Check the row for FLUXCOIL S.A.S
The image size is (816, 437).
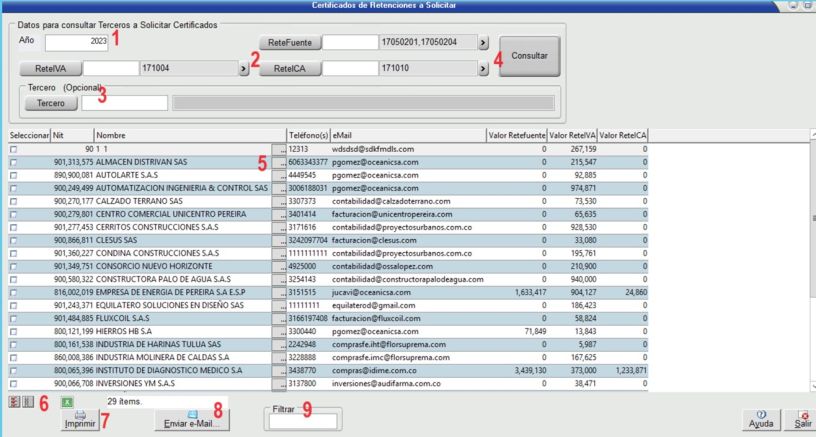tap(14, 317)
